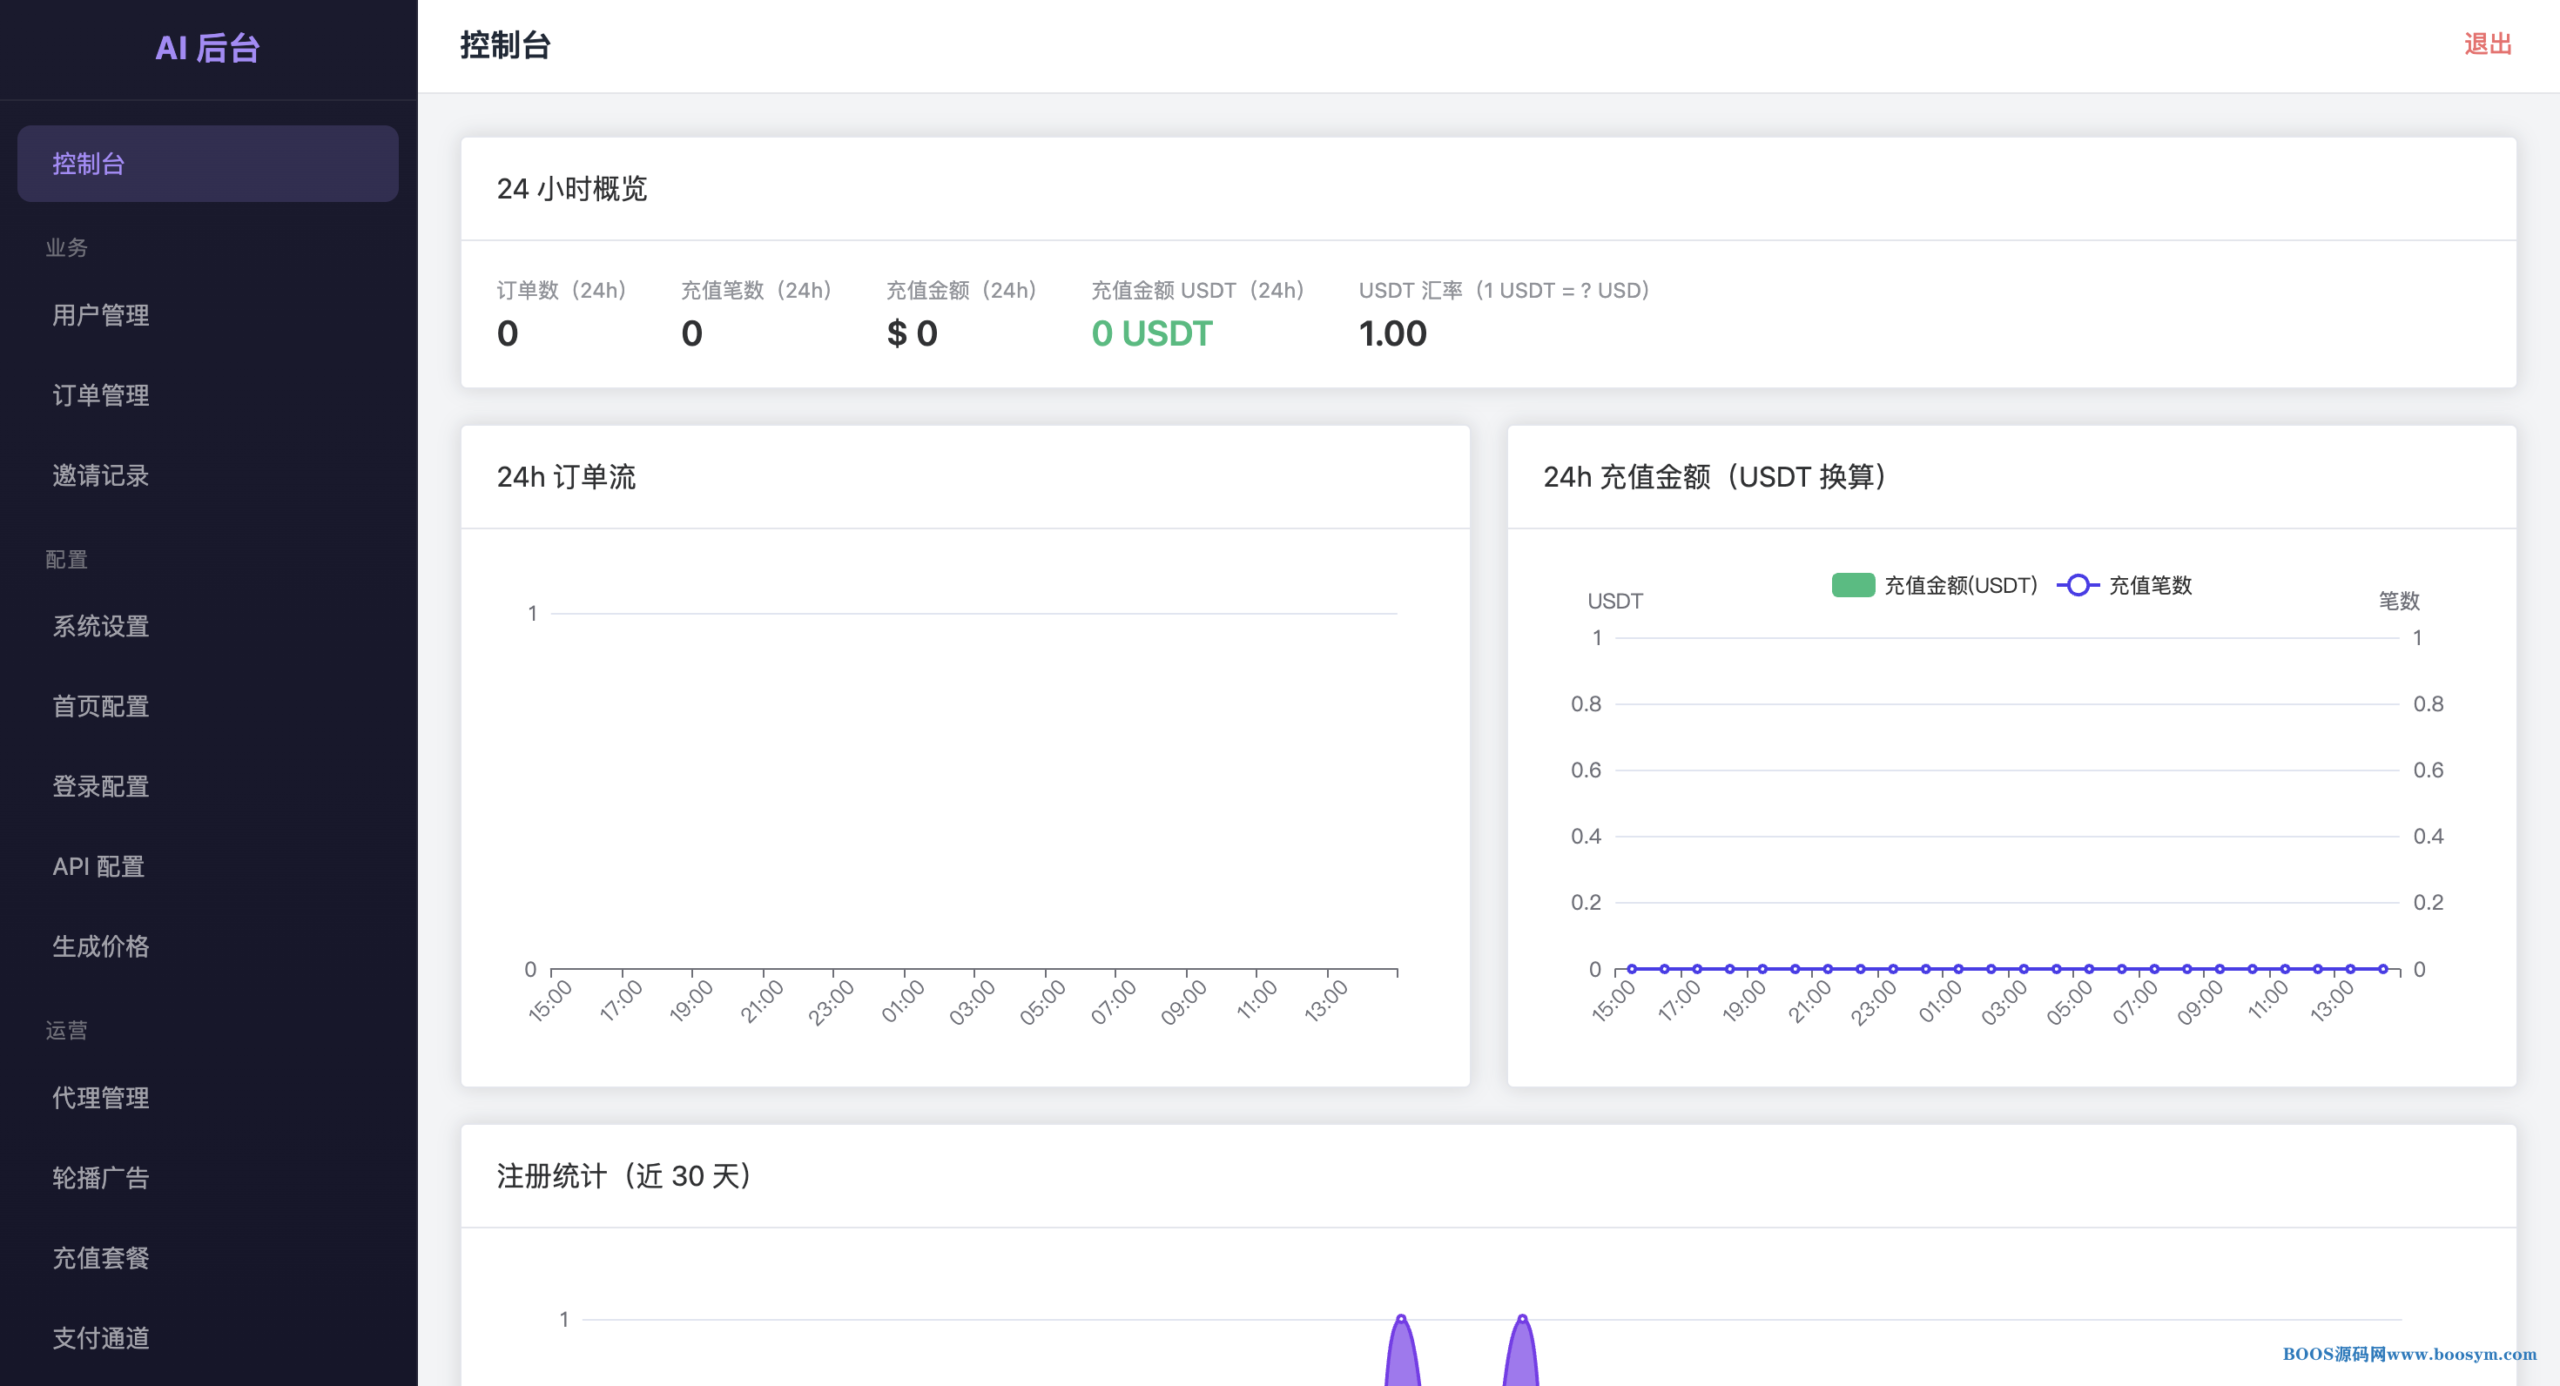Select 充值套餐 in sidebar
Screen dimensions: 2560x1386
[x=101, y=1257]
